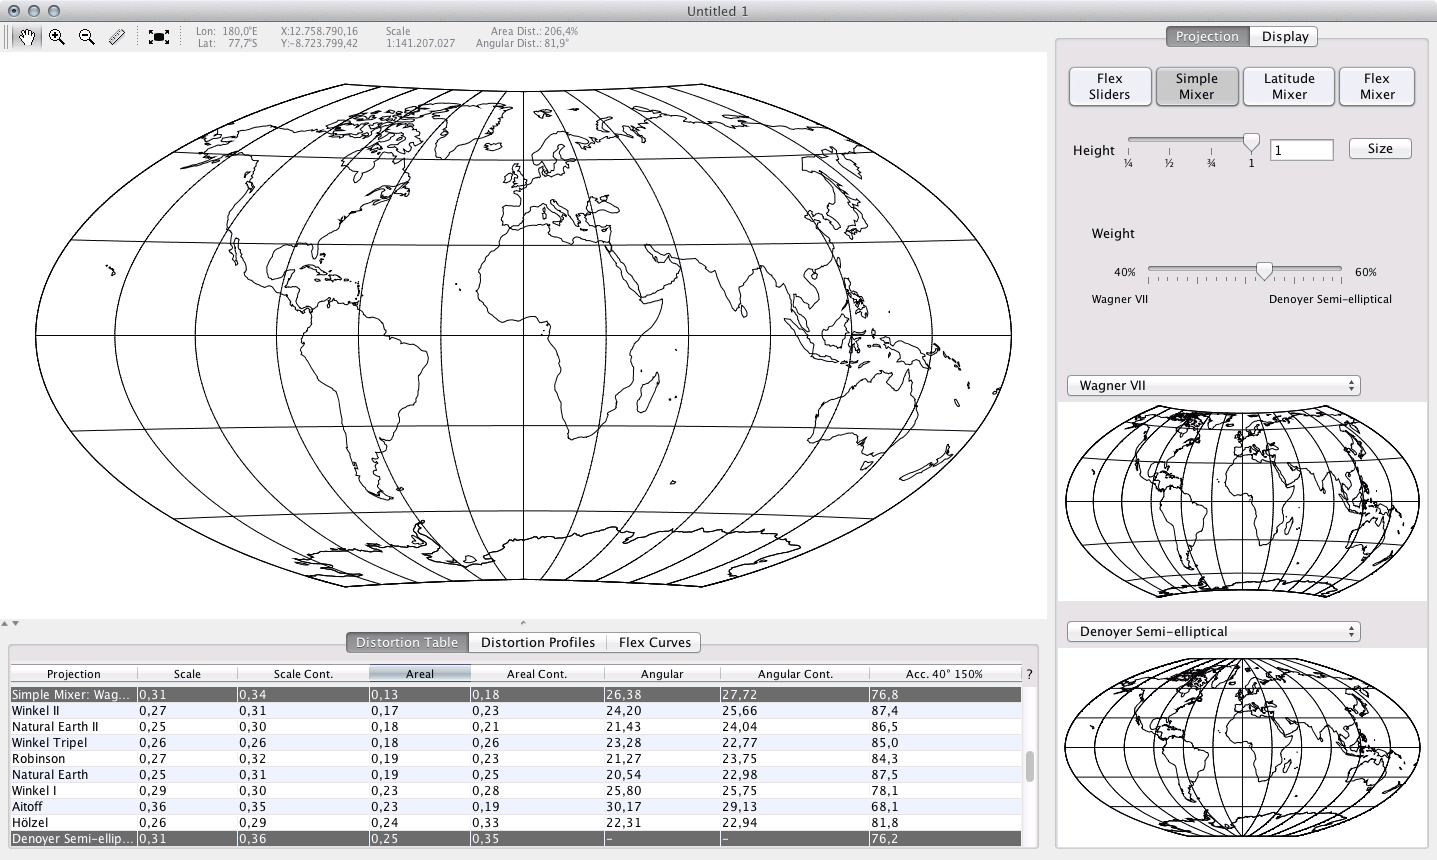The width and height of the screenshot is (1437, 860).
Task: Show the Flex Curves tab
Action: pyautogui.click(x=654, y=643)
